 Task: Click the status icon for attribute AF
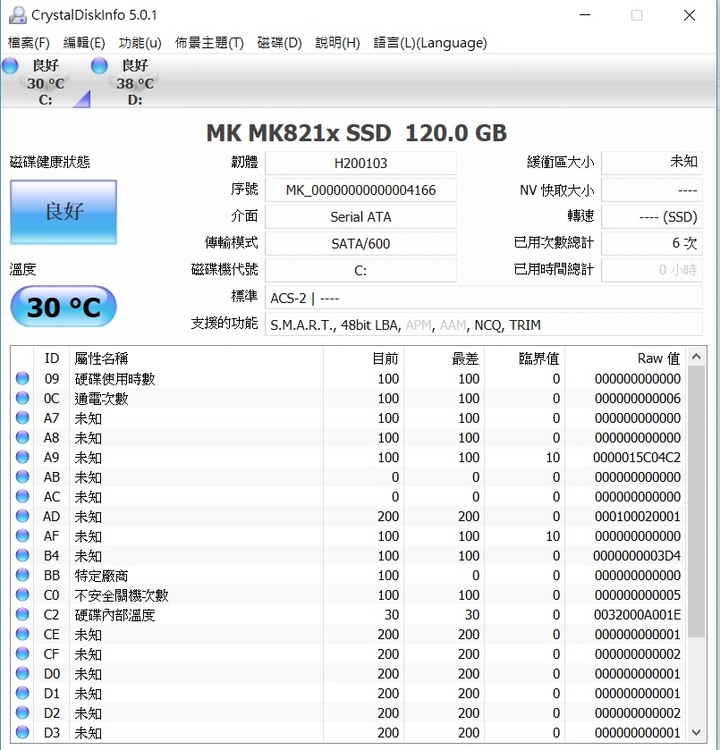(22, 535)
